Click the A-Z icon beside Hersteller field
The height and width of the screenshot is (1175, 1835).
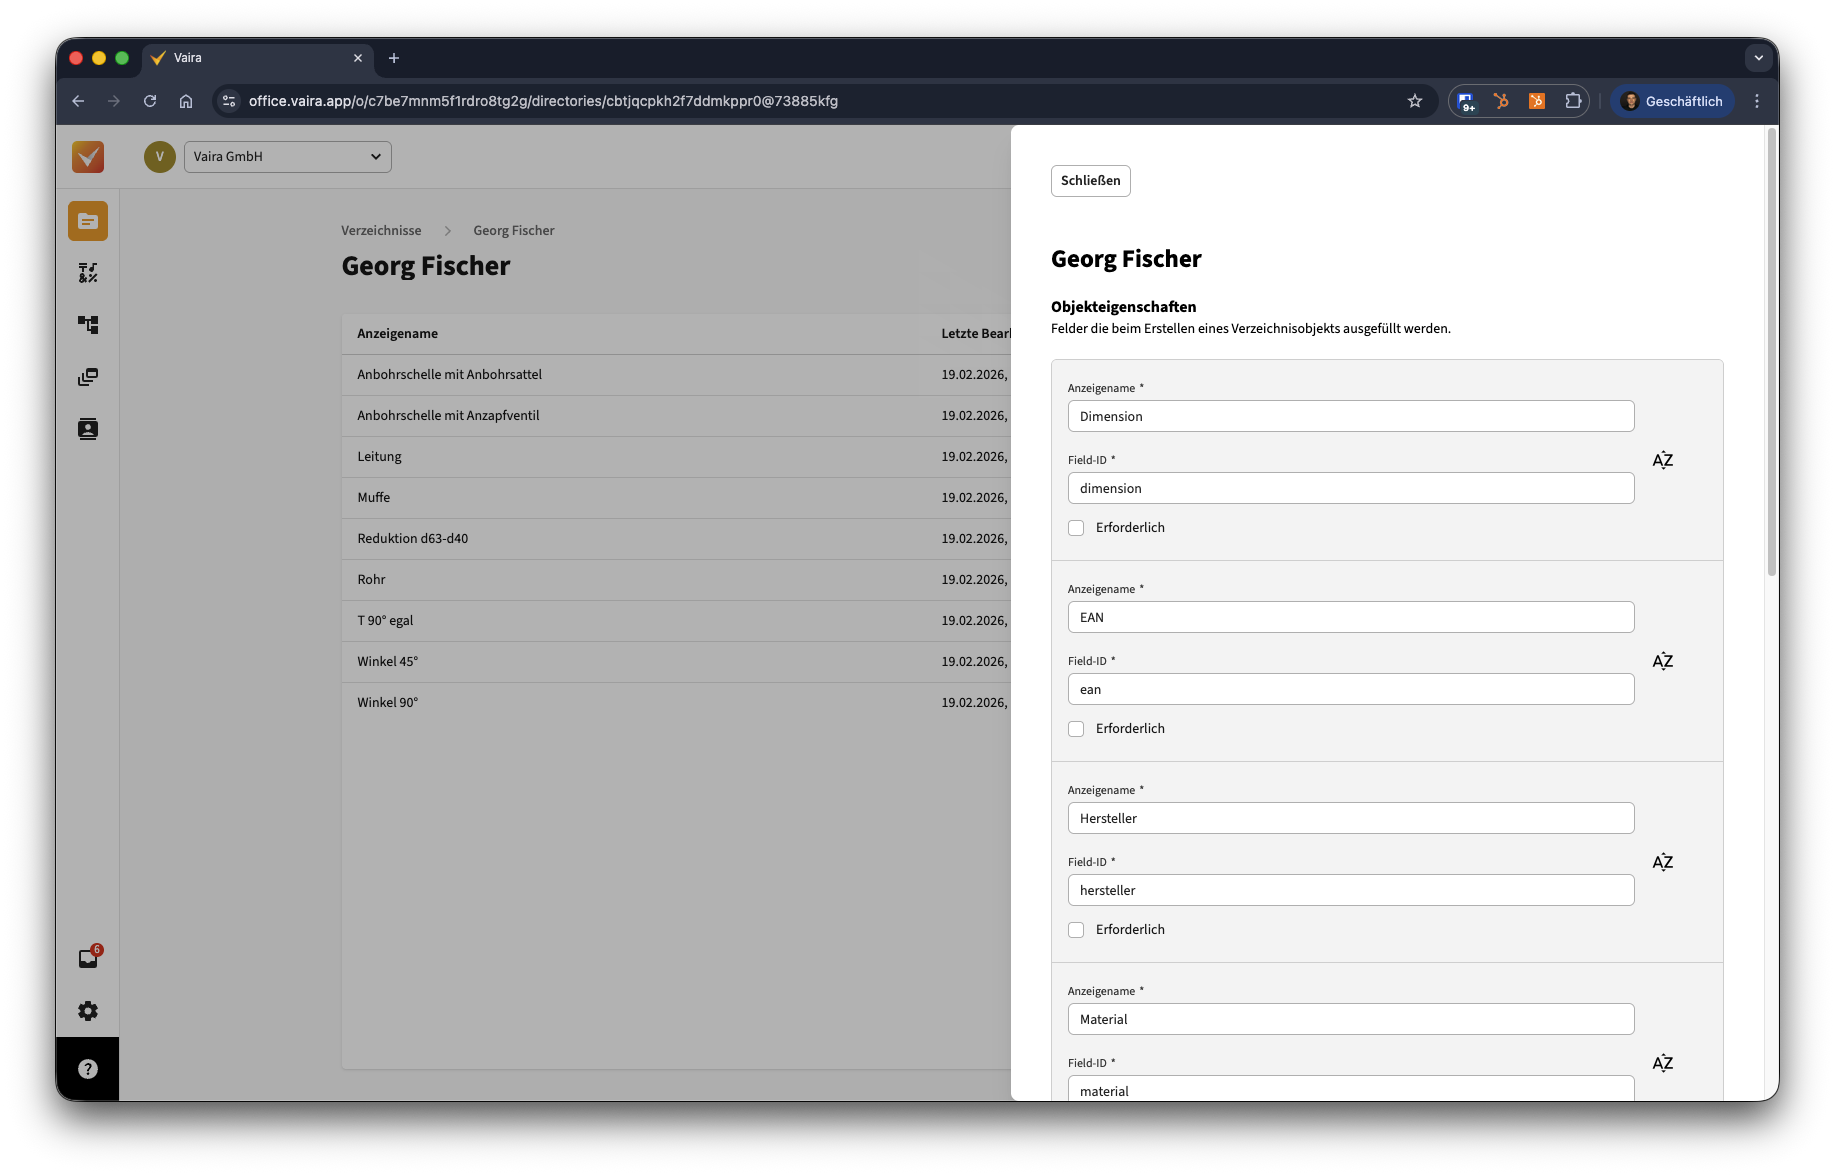click(1662, 862)
